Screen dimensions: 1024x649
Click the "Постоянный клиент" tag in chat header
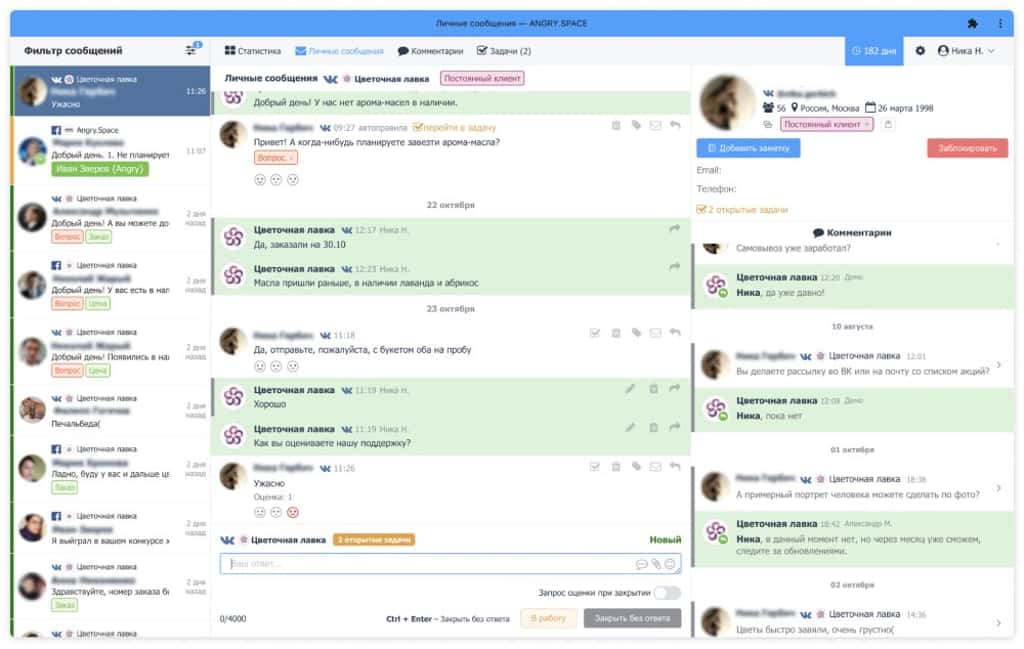point(482,78)
